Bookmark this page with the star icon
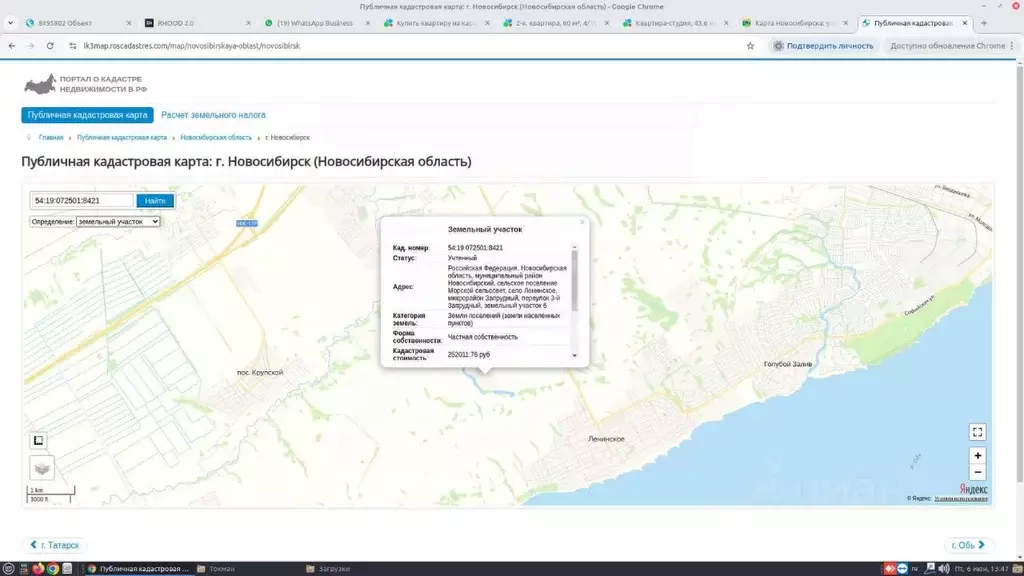This screenshot has width=1024, height=576. click(750, 46)
